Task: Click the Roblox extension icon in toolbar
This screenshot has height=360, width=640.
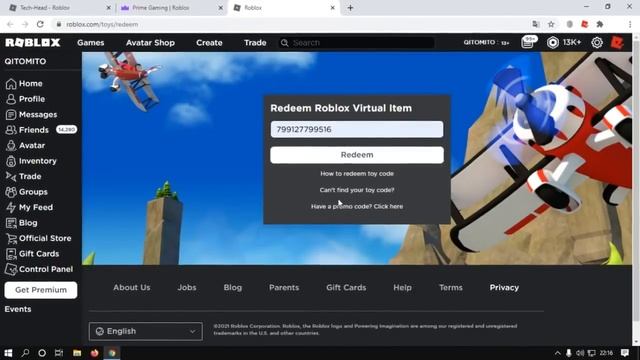Action: coord(584,24)
